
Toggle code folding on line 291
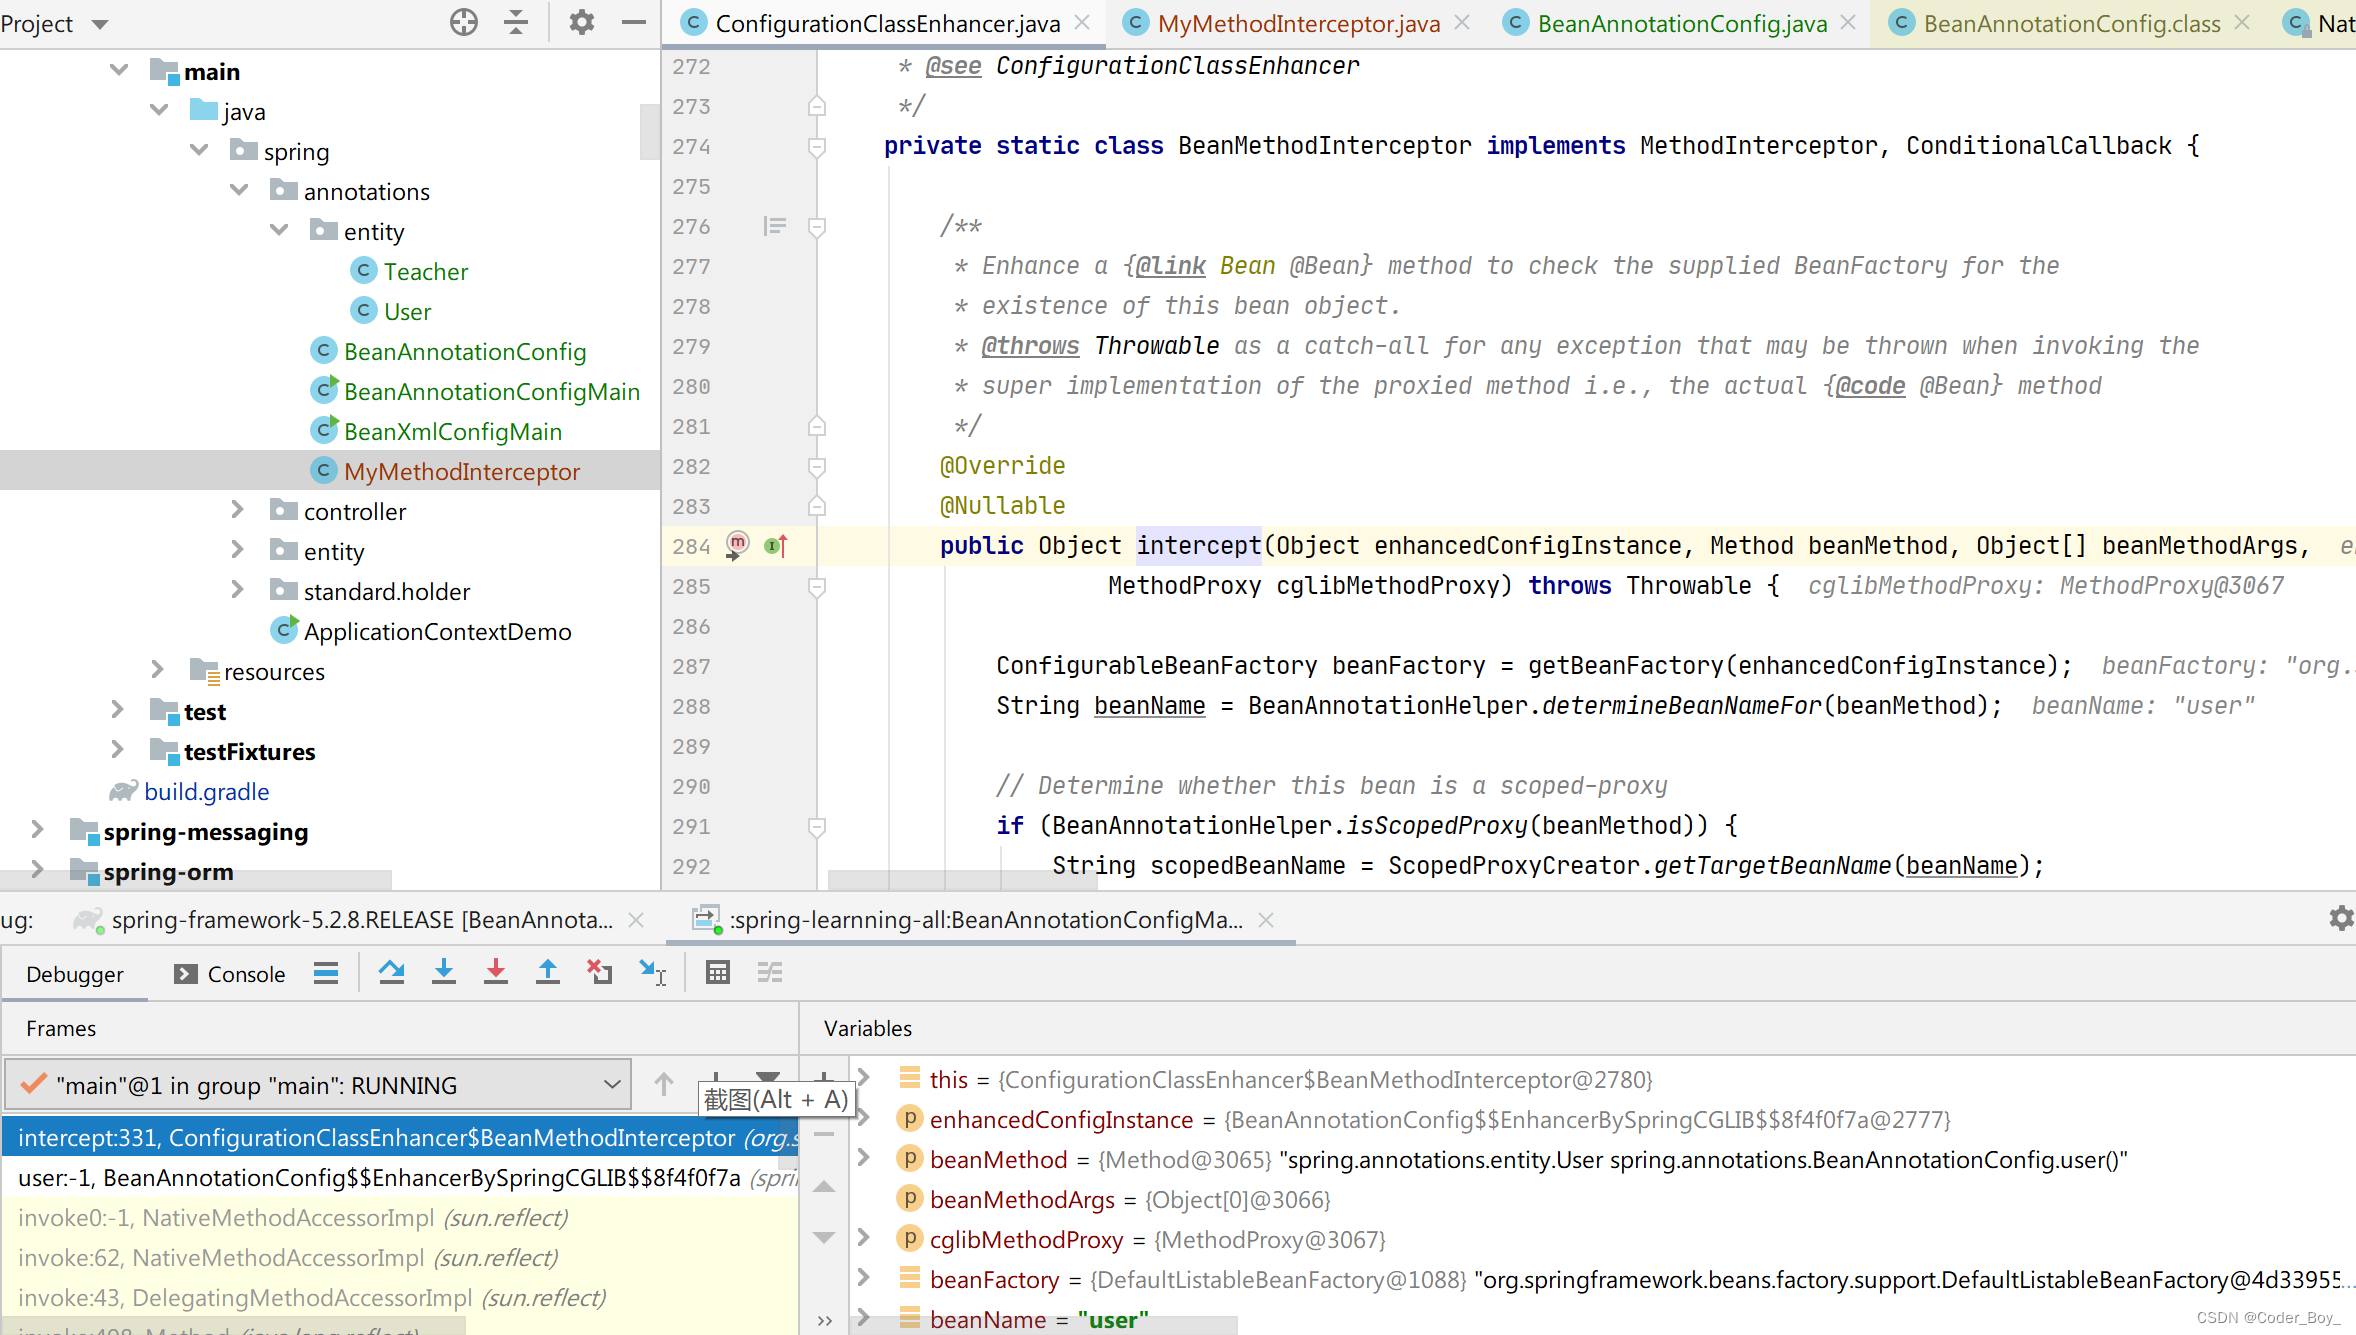[816, 827]
